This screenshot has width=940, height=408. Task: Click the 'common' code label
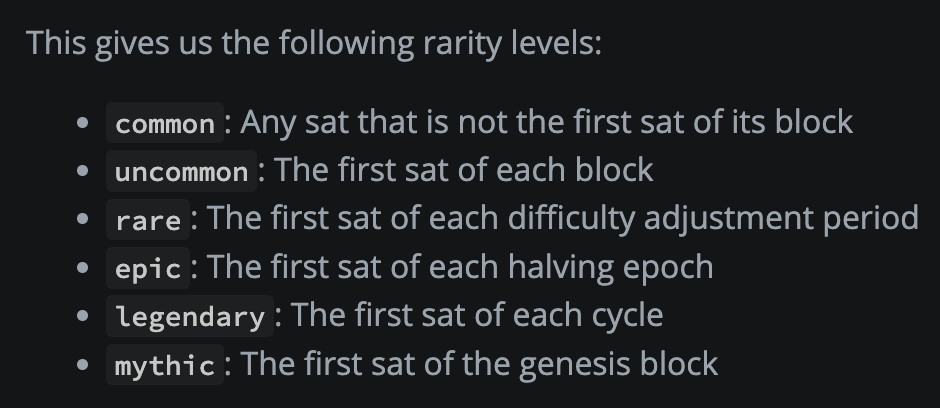coord(165,123)
